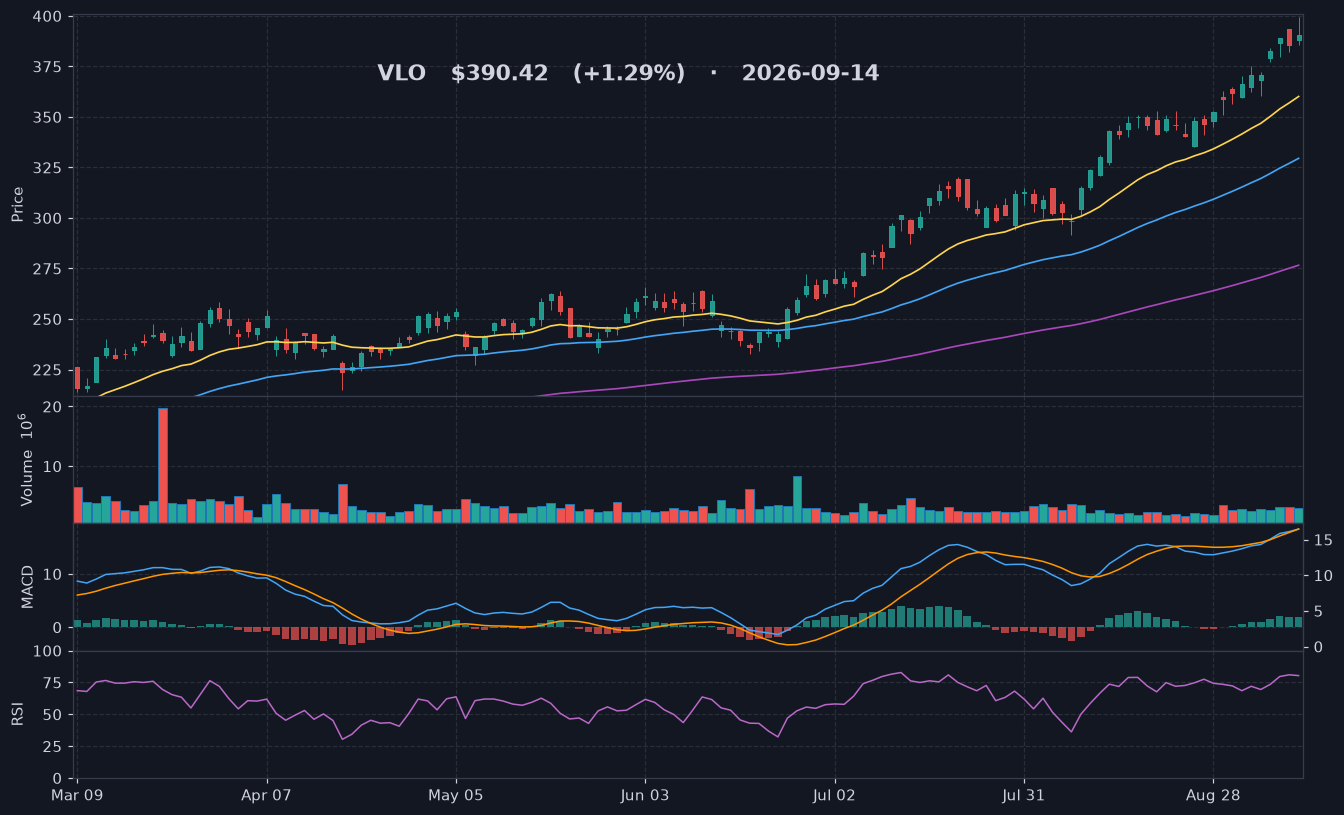Viewport: 1344px width, 815px height.
Task: Click the Volume axis title
Action: tap(27, 459)
